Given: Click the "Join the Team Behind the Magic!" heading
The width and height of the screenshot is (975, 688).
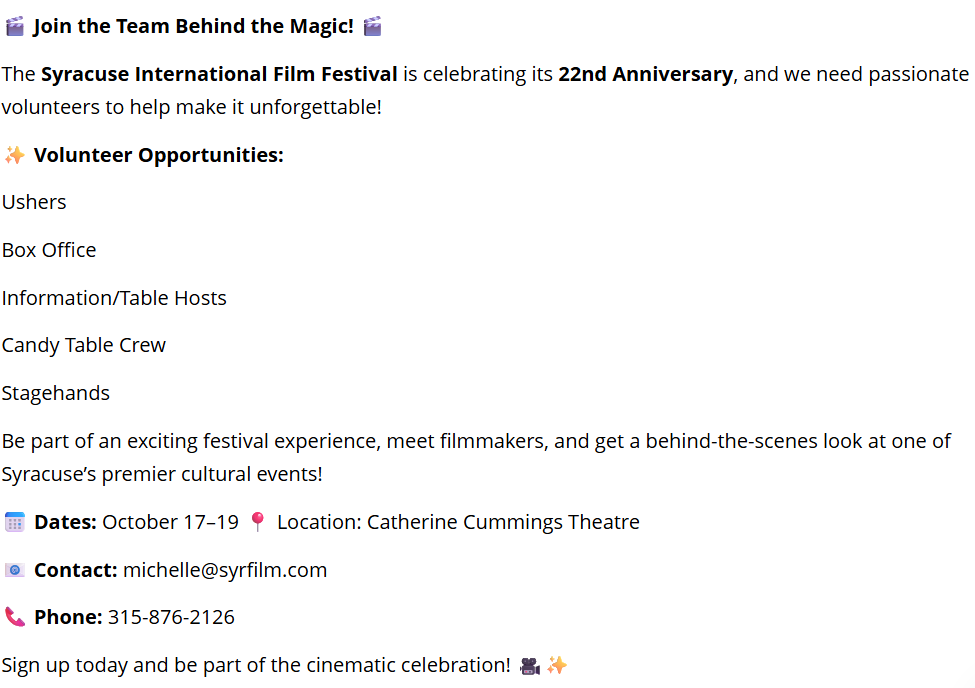Looking at the screenshot, I should (x=193, y=27).
